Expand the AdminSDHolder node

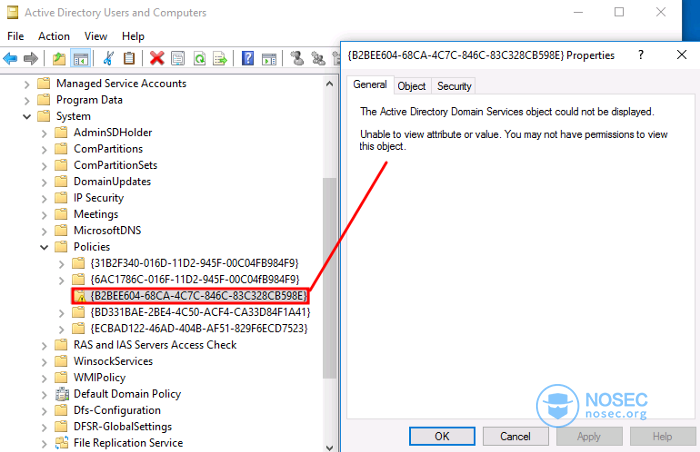pos(44,133)
